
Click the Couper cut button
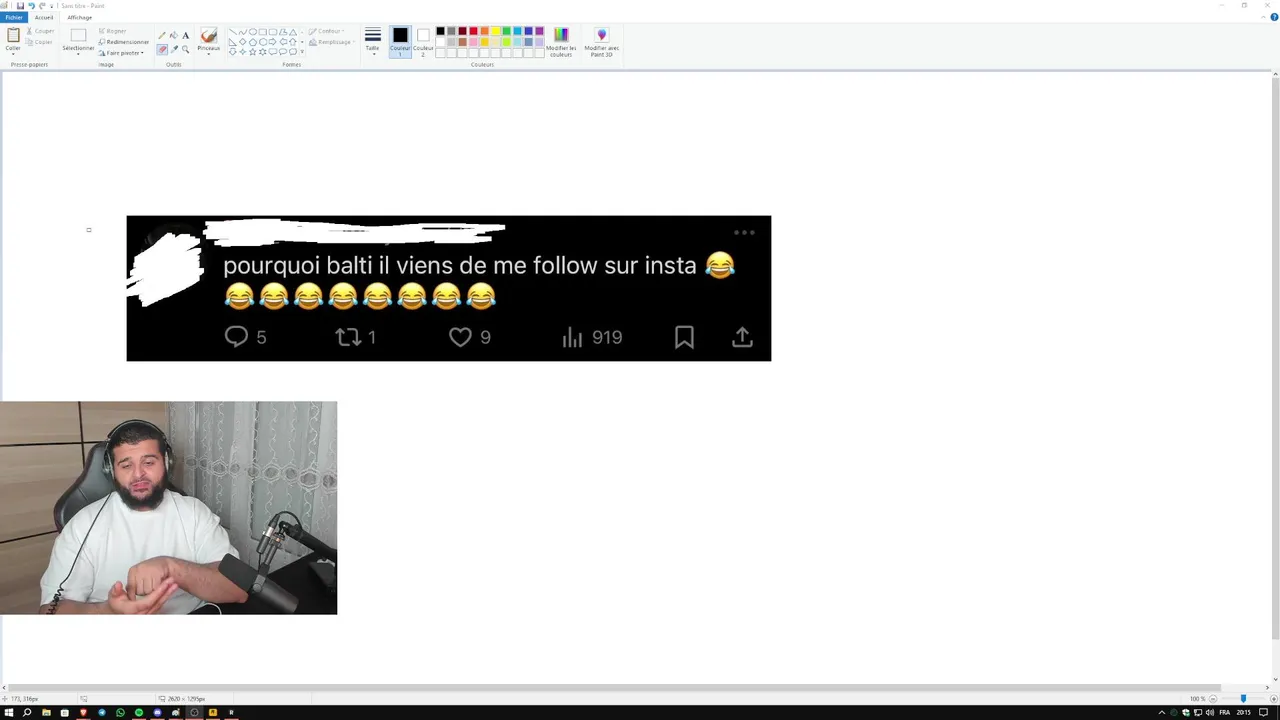(40, 31)
